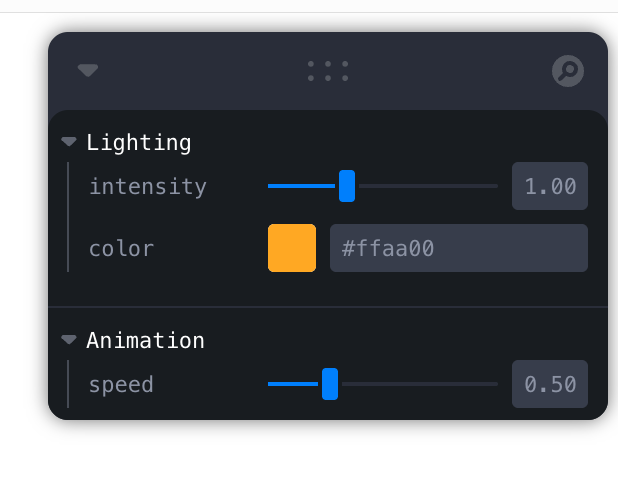Focus the speed value field showing 0.50
This screenshot has width=618, height=482.
click(550, 384)
